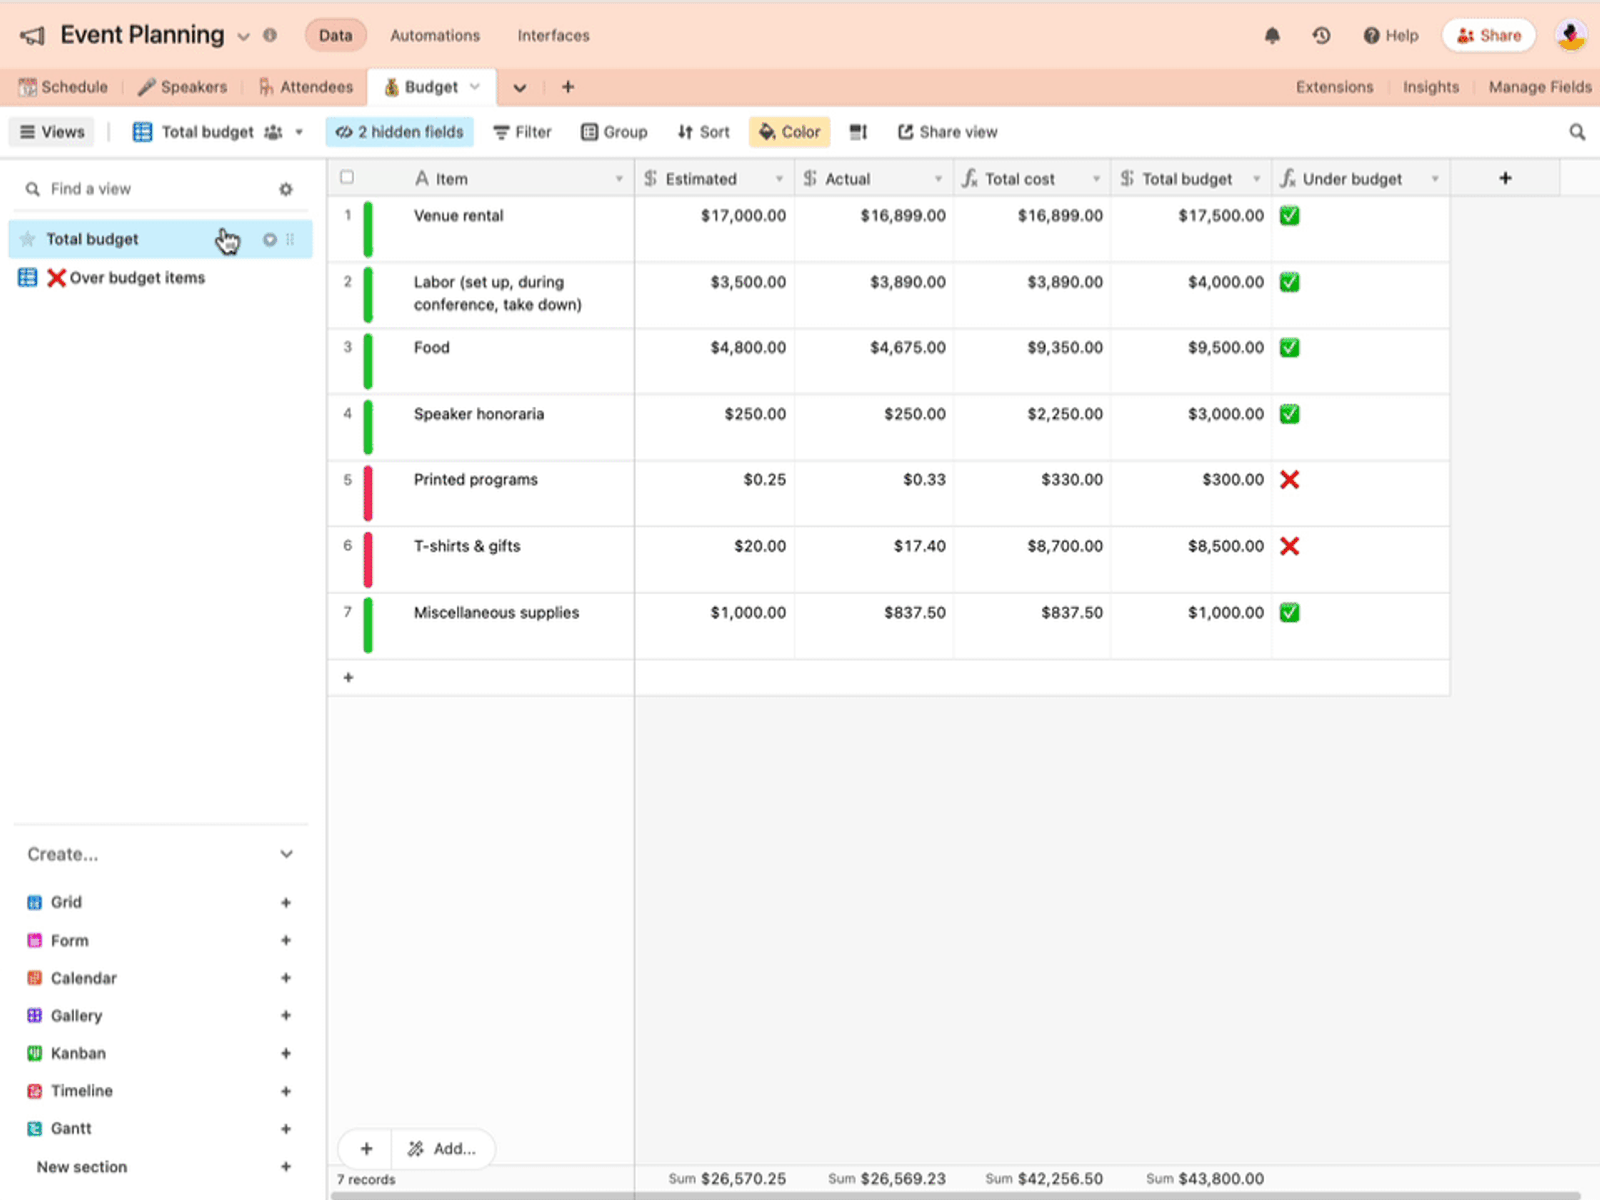Open the notifications bell
The width and height of the screenshot is (1600, 1200).
pos(1272,36)
